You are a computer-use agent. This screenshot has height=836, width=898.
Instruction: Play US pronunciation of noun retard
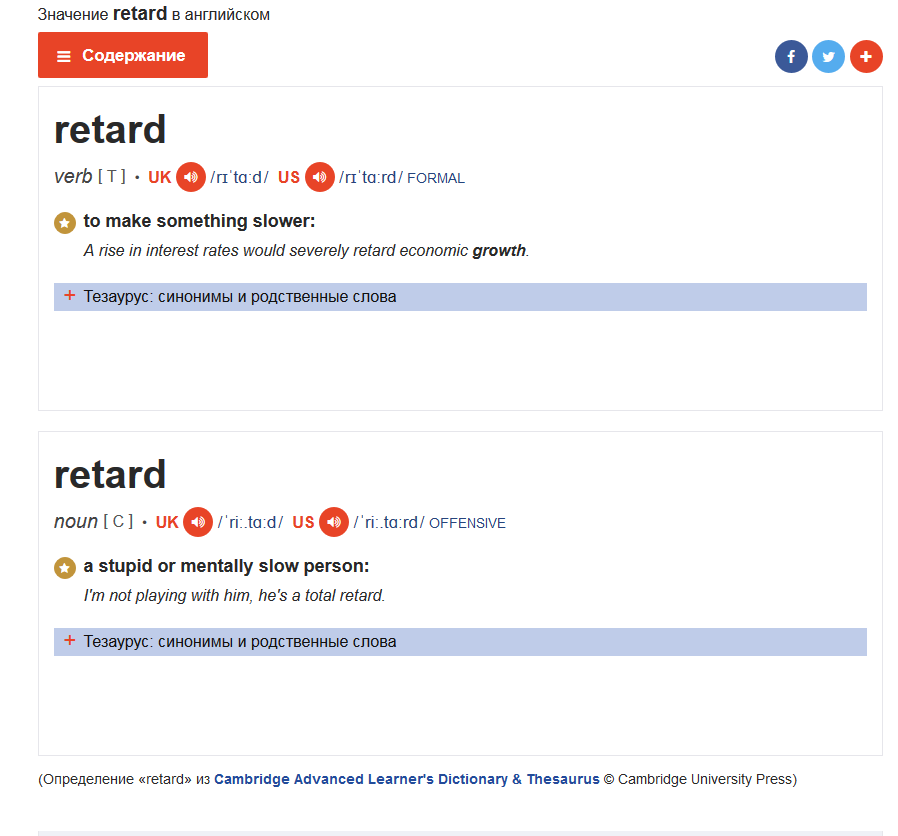pos(334,522)
